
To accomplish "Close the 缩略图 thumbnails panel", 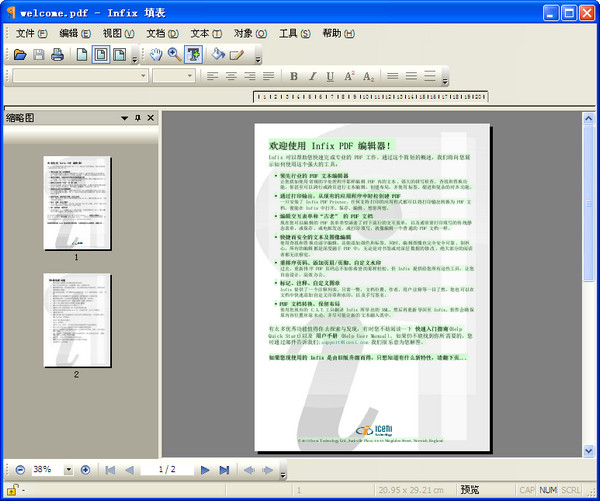I will coord(151,118).
